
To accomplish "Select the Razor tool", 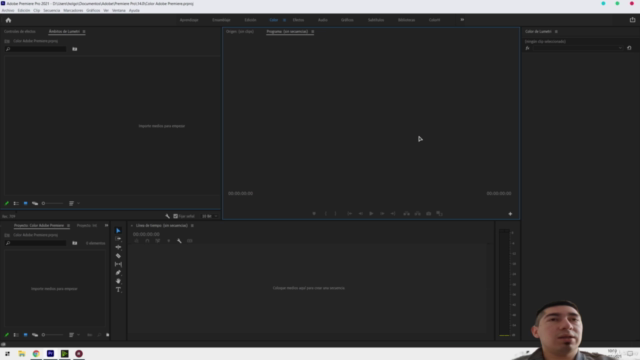I will coord(118,256).
